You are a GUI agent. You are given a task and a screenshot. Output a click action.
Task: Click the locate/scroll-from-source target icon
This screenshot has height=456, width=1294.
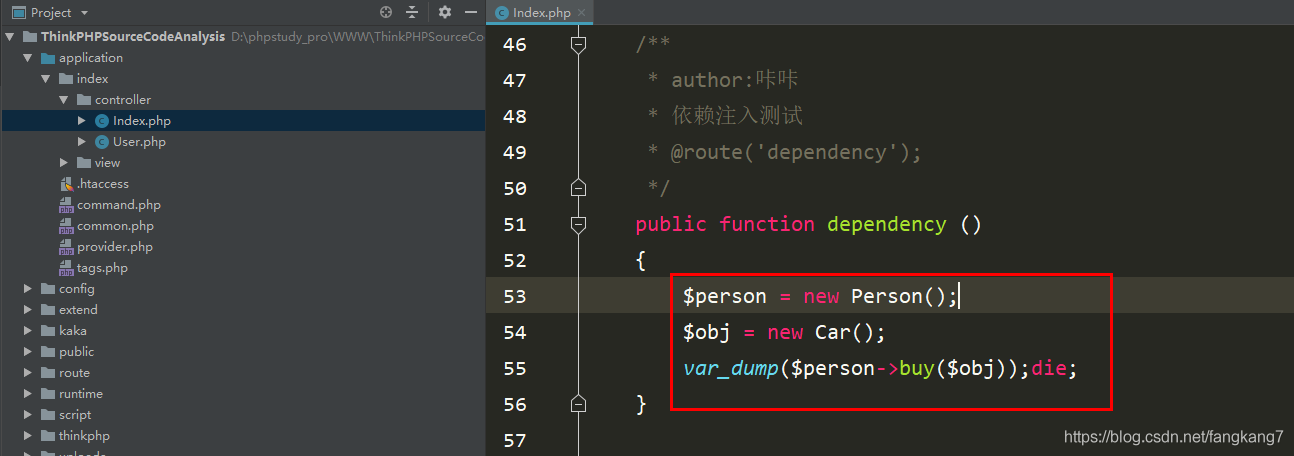tap(386, 13)
